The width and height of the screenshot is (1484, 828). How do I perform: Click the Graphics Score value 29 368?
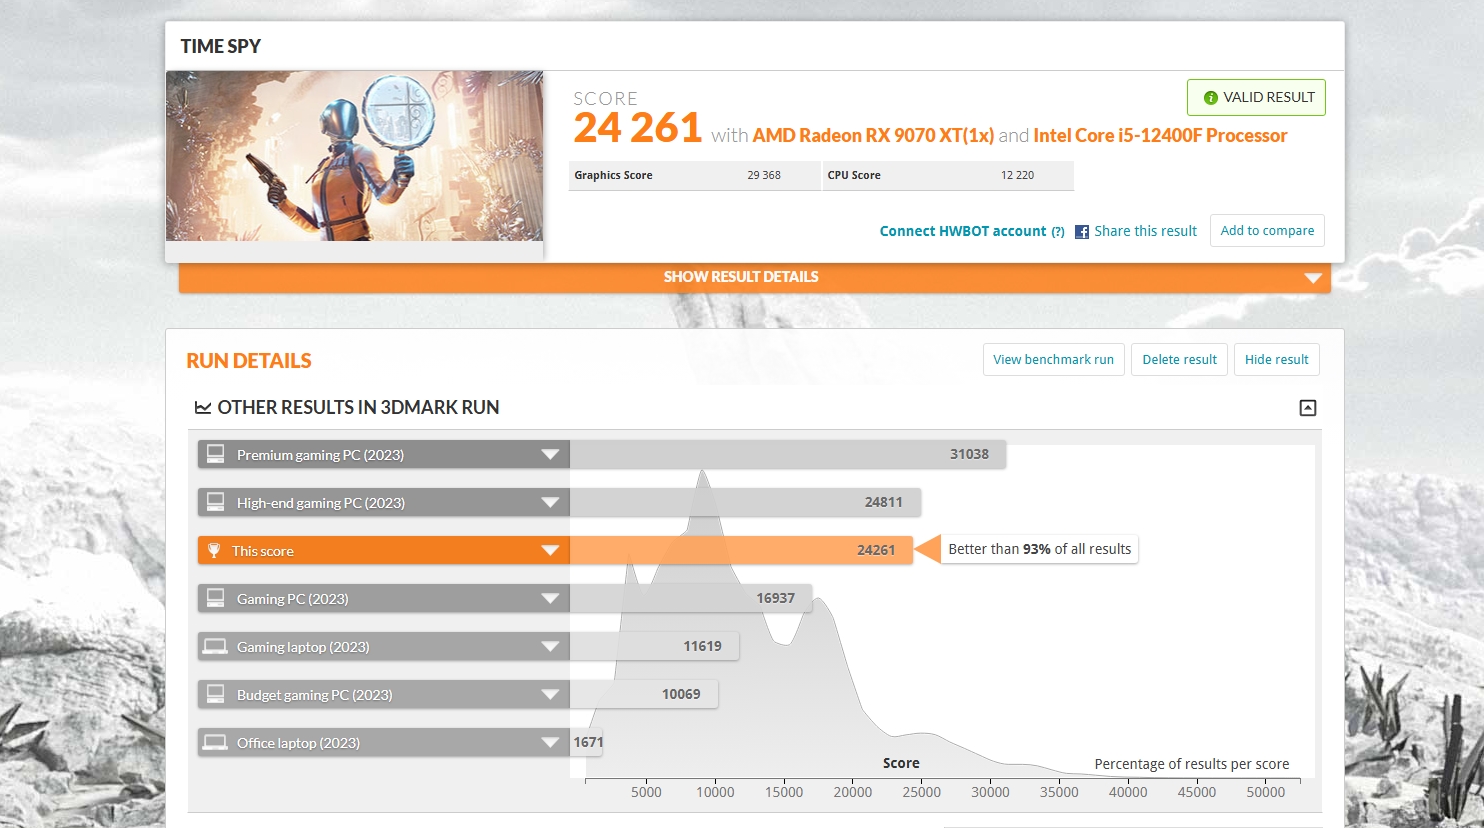(x=764, y=175)
